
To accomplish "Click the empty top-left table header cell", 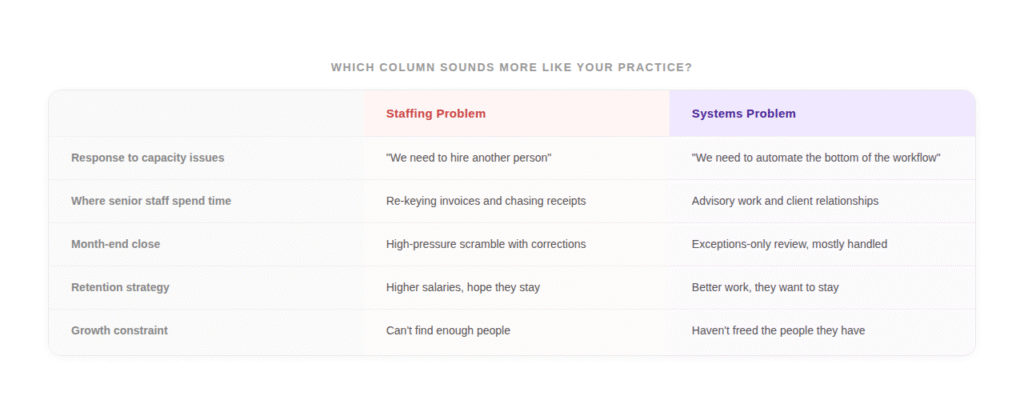I will (x=207, y=113).
